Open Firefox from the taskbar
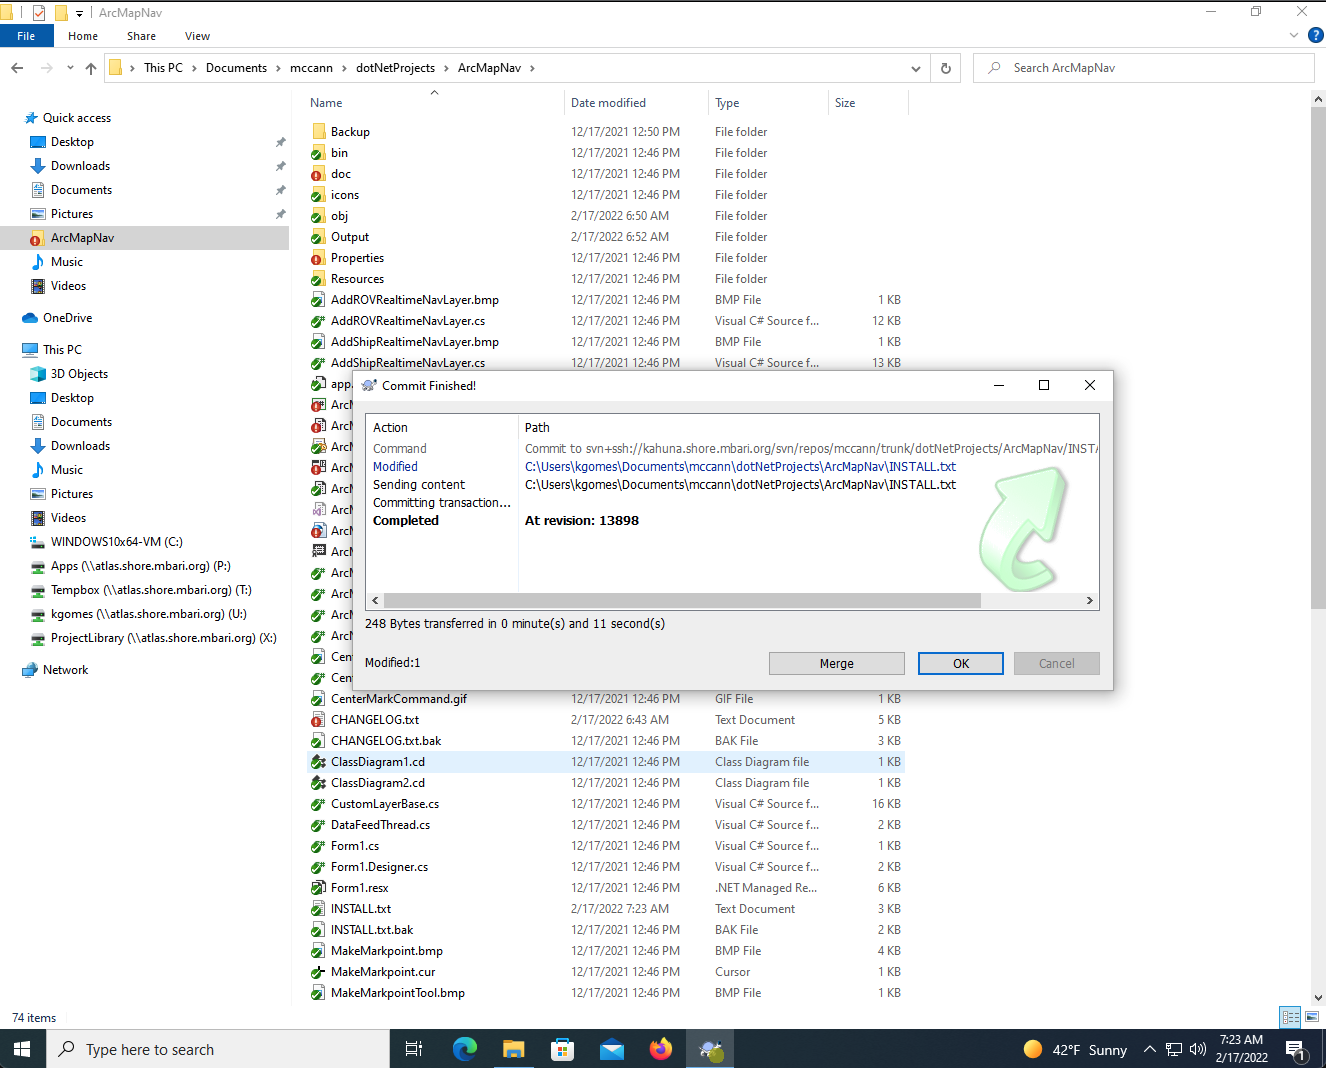 [661, 1049]
